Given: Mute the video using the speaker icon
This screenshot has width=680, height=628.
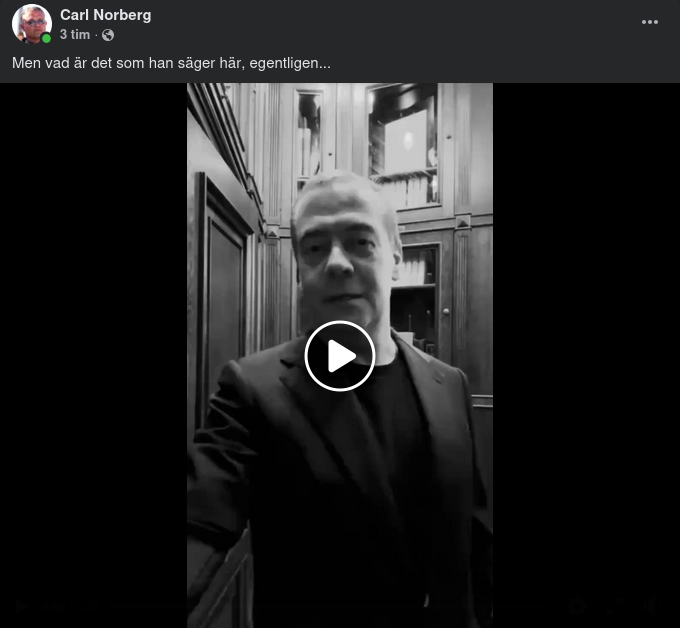Looking at the screenshot, I should point(651,605).
